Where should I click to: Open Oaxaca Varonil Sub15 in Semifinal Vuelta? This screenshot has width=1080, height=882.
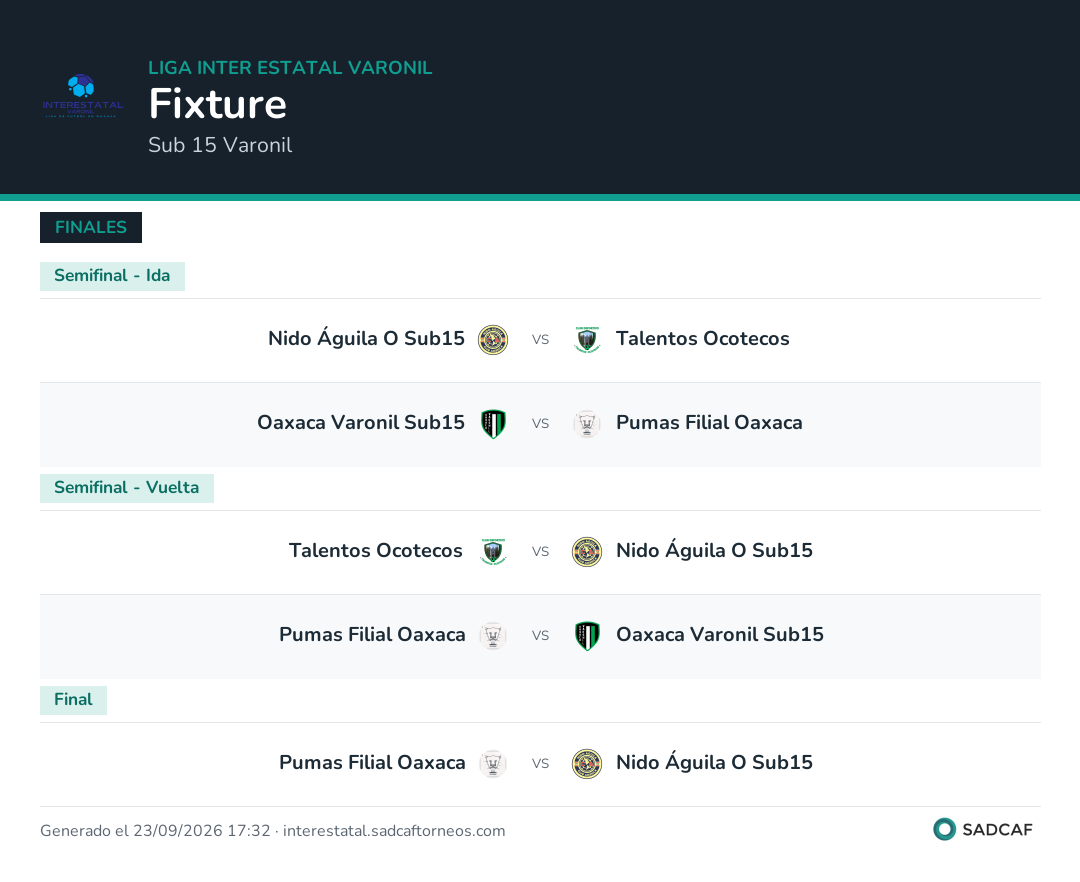pos(720,635)
